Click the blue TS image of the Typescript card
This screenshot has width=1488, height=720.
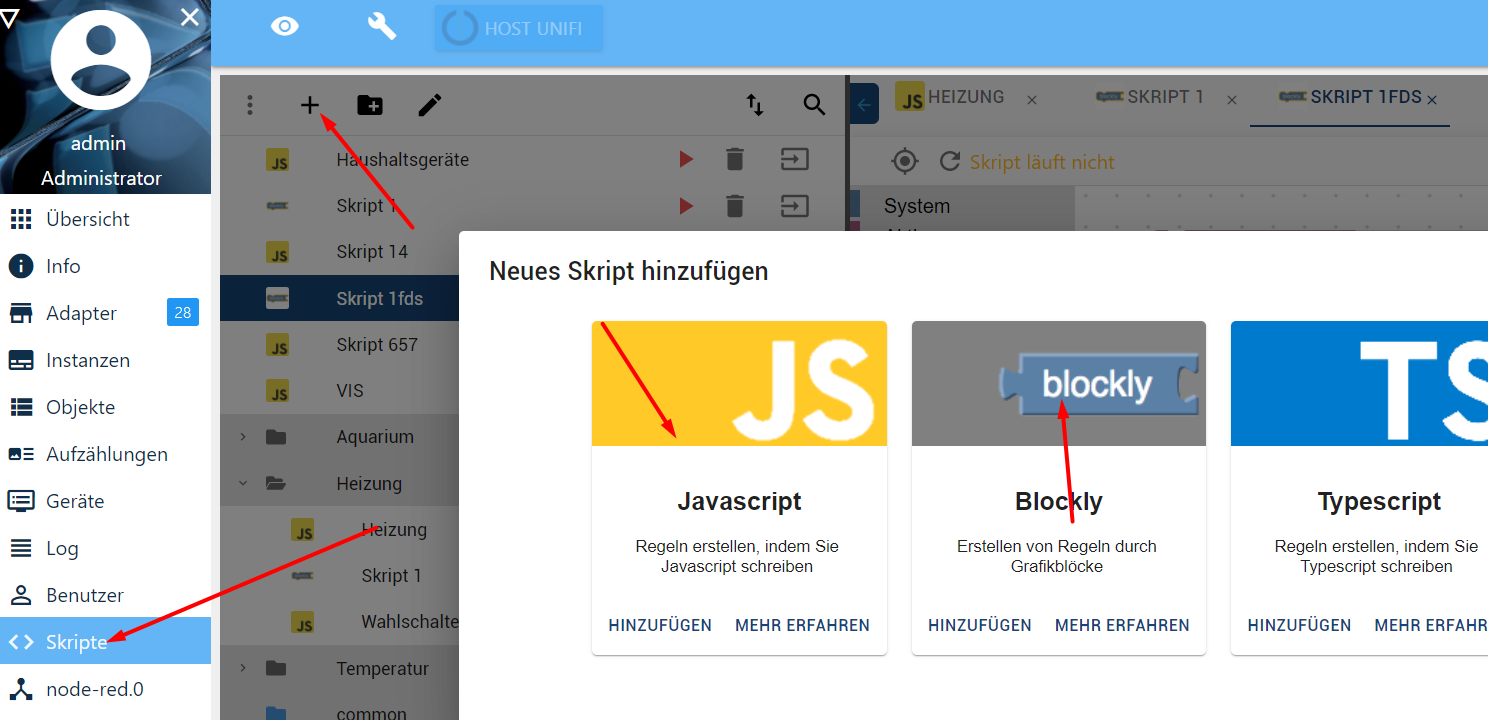pos(1359,383)
